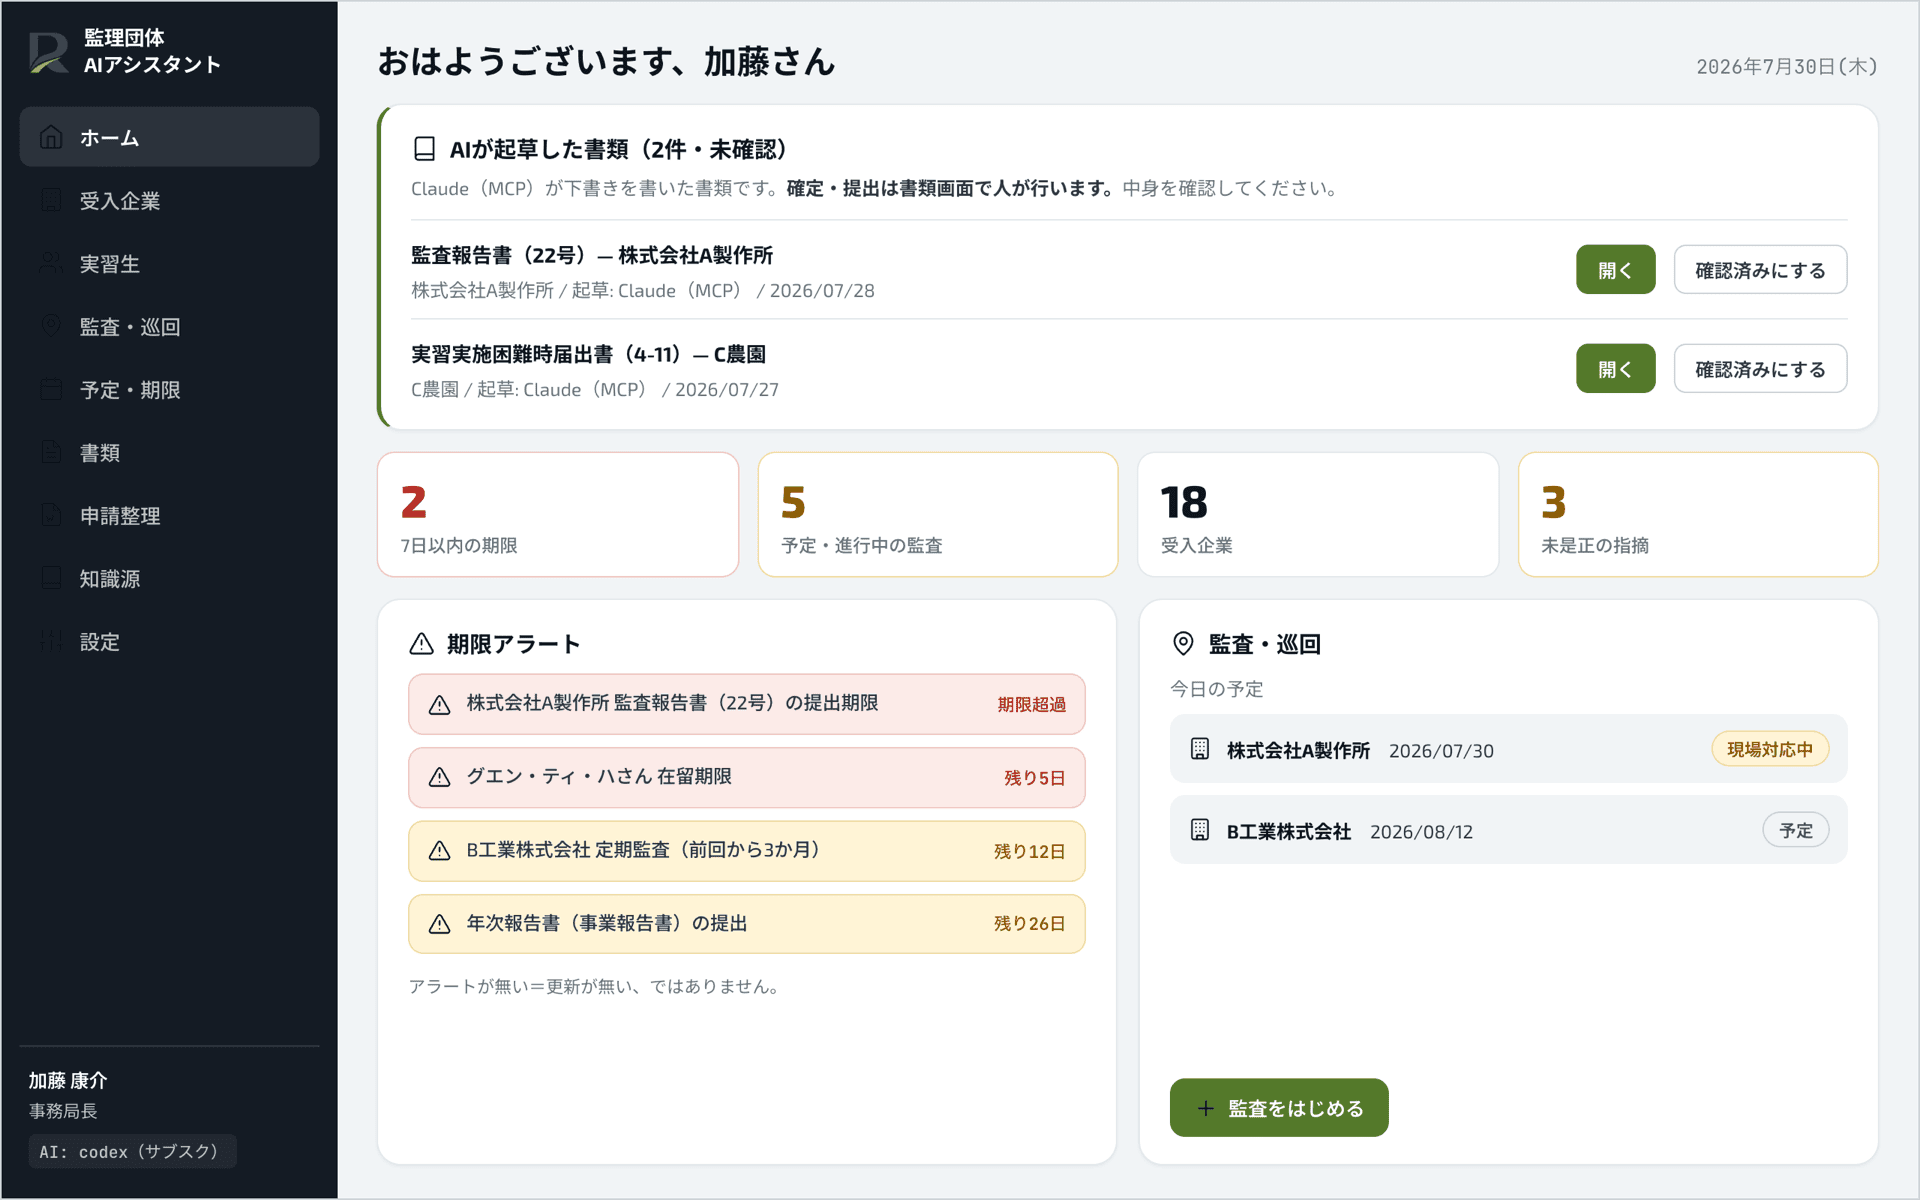Click the home icon beside ホーム
Screen dimensions: 1920x1200
point(51,137)
